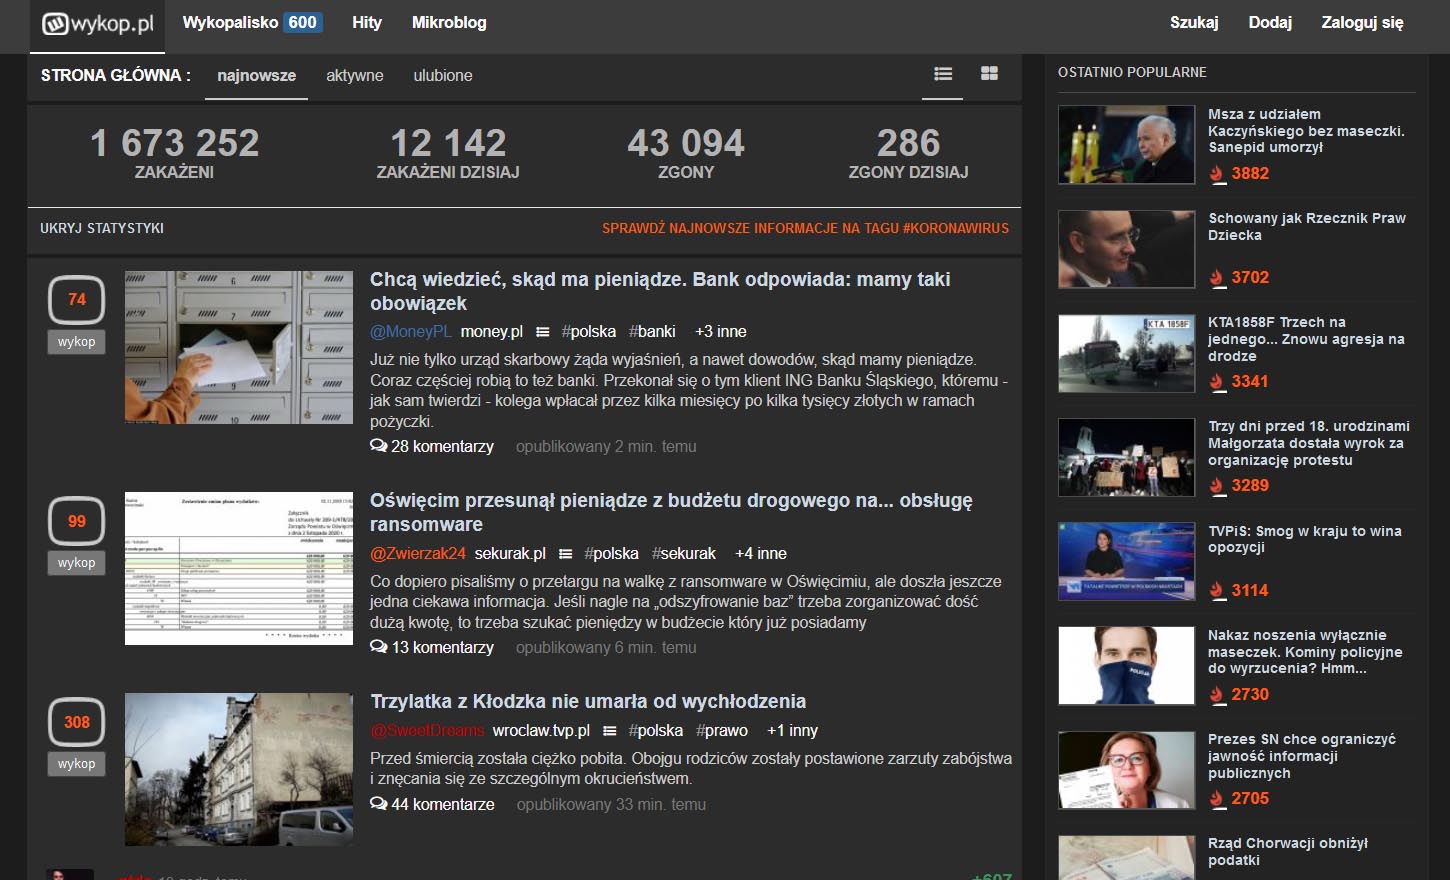Click flame icon next to 3702

tap(1217, 278)
